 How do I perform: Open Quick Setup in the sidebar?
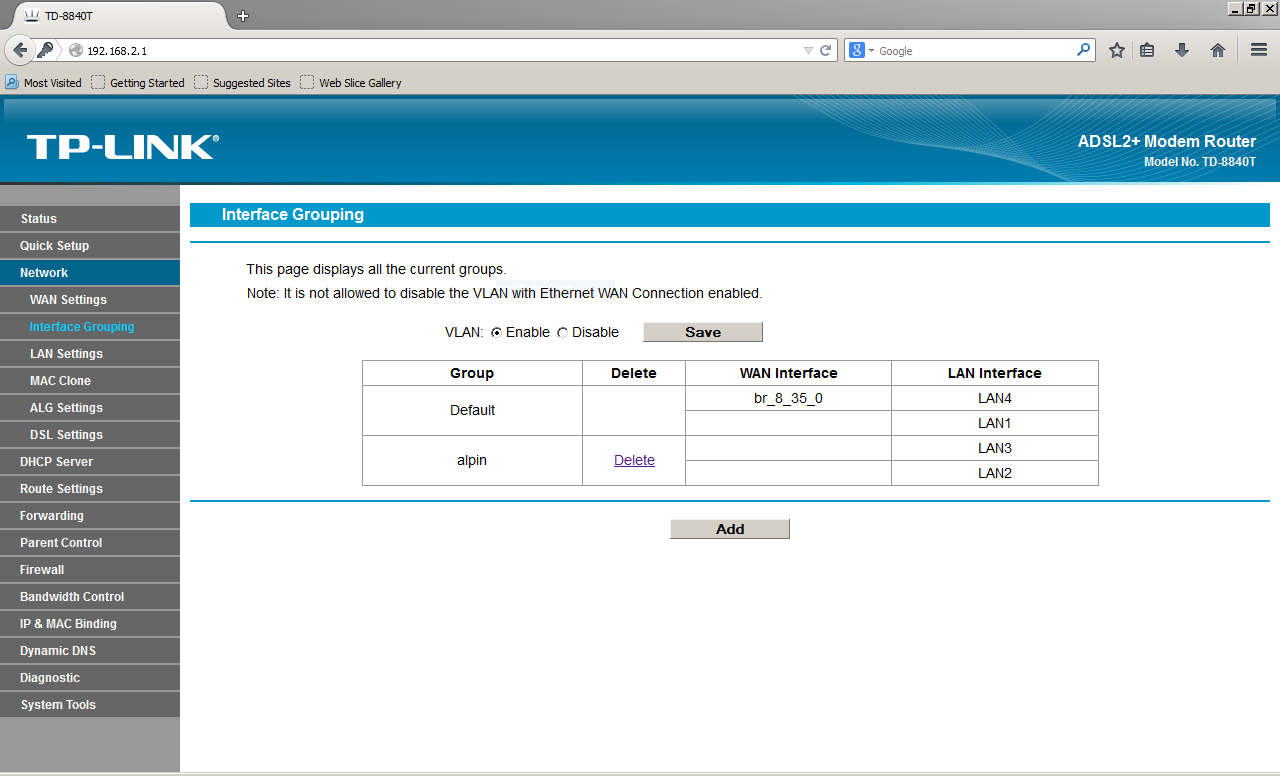[90, 246]
